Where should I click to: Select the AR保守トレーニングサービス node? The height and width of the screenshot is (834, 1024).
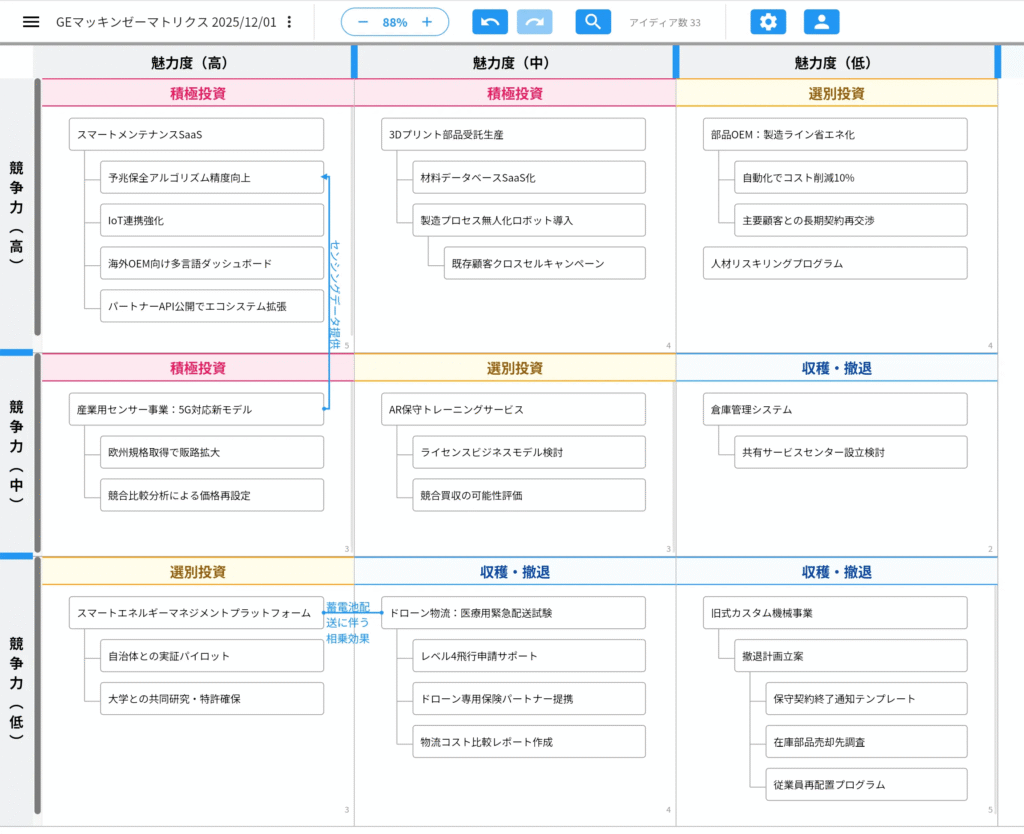point(513,409)
